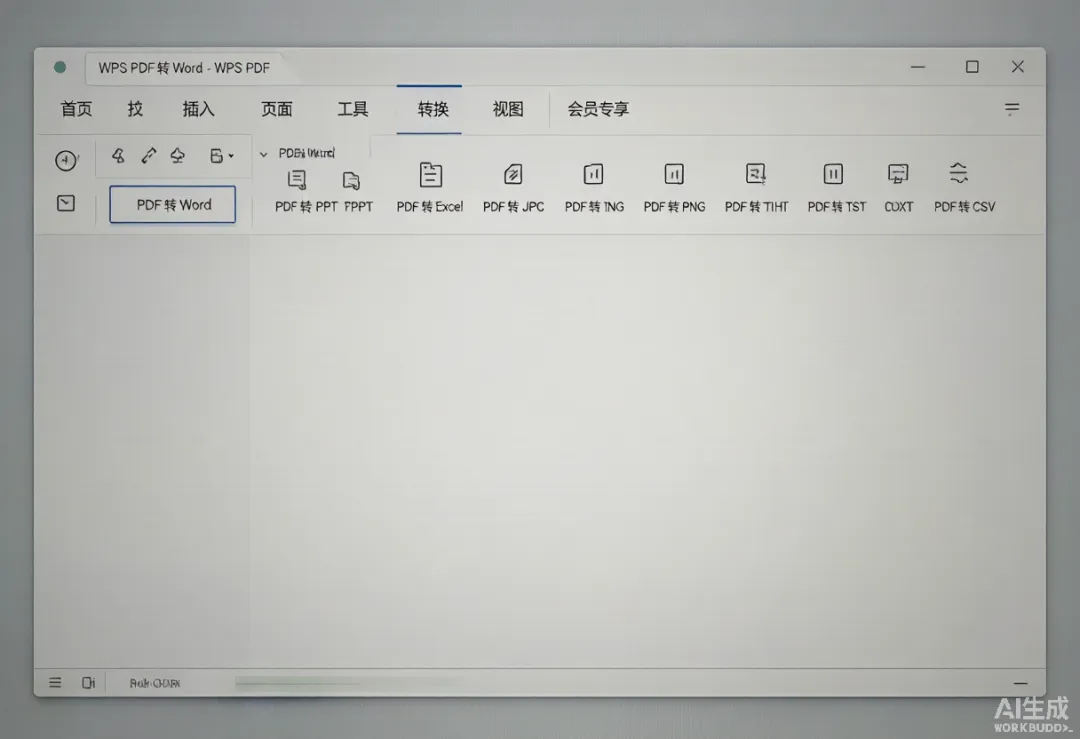Click the square box icon below the clock
This screenshot has height=739, width=1080.
(x=66, y=203)
